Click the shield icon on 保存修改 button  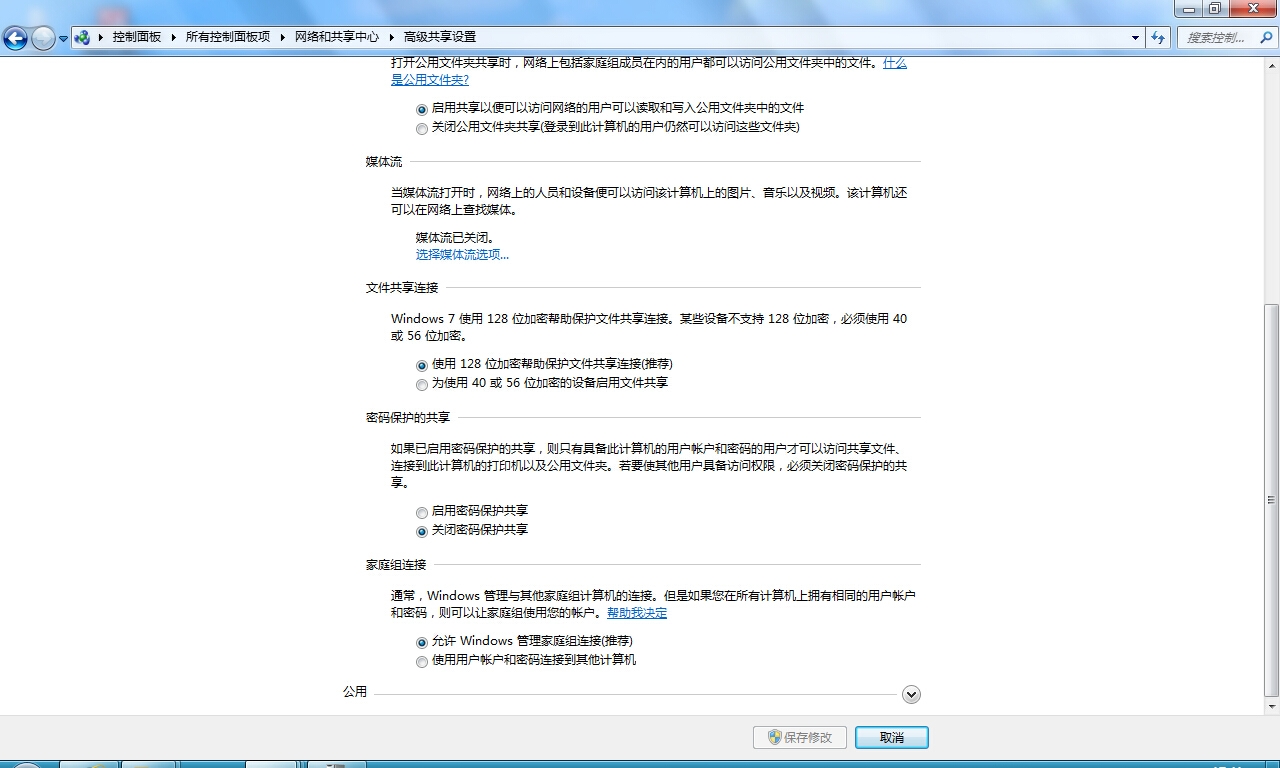[774, 737]
